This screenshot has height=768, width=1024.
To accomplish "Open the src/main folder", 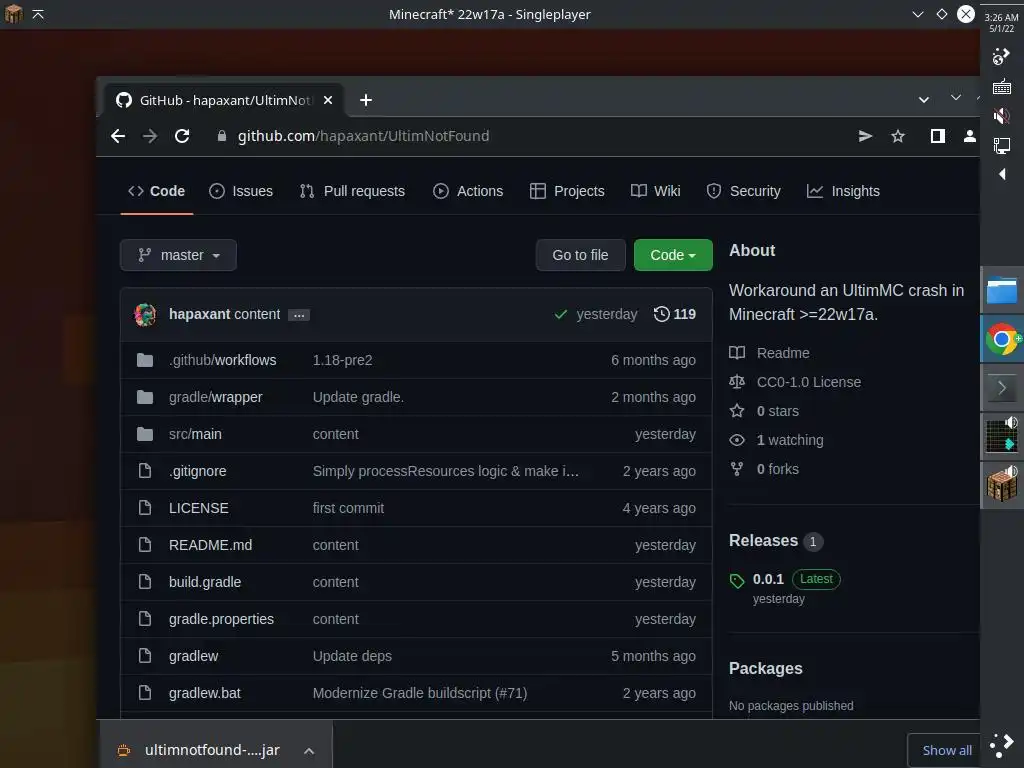I will [195, 434].
